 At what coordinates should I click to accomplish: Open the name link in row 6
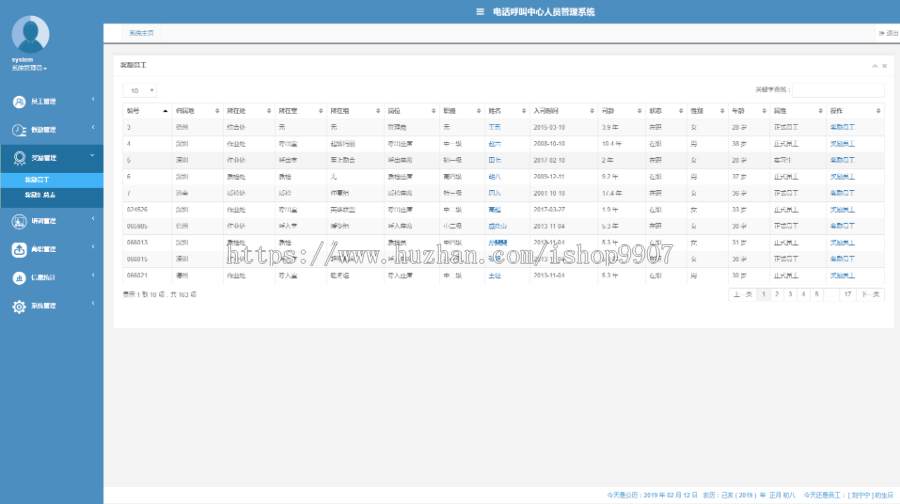pyautogui.click(x=494, y=177)
